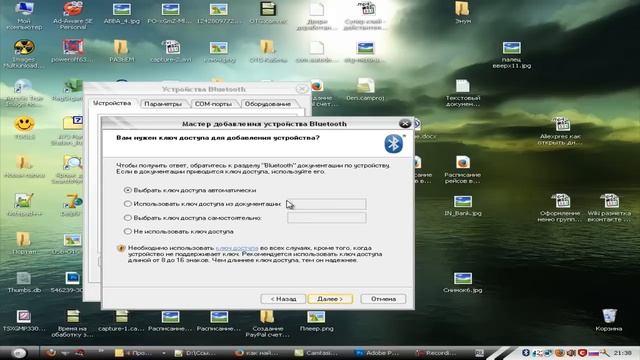640x360 pixels.
Task: Select use passkey from documentation option
Action: [x=127, y=204]
